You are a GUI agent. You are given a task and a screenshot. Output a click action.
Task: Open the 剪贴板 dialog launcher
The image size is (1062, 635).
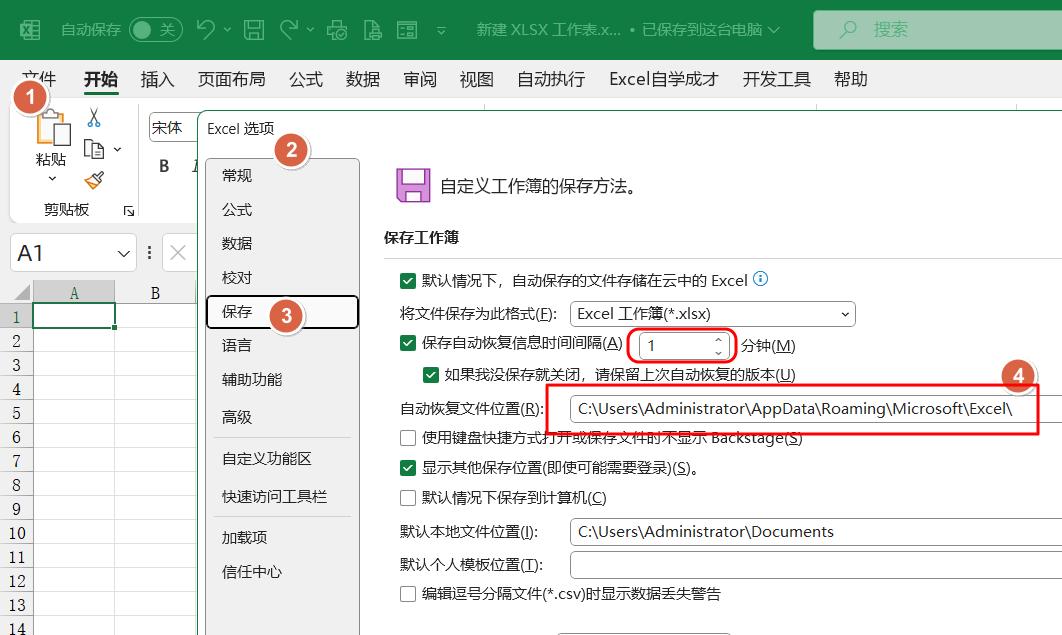click(129, 211)
